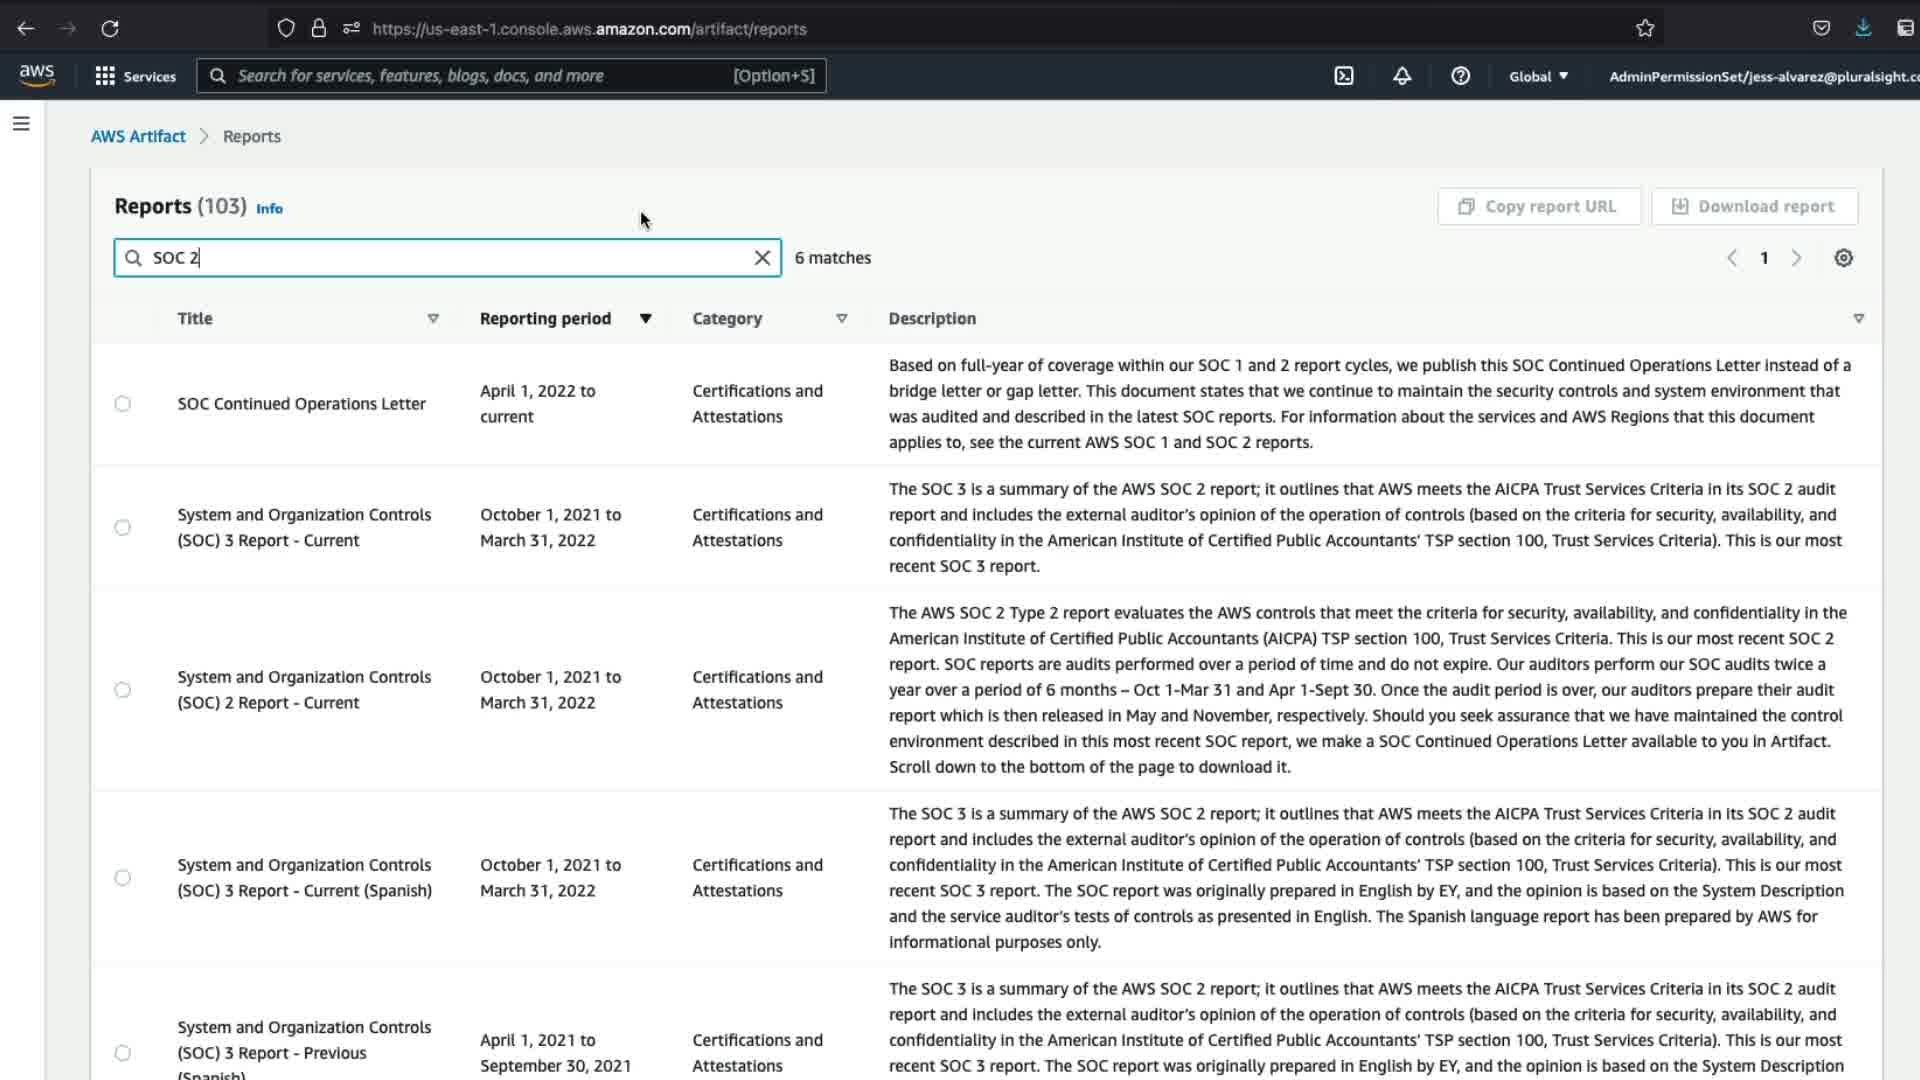The width and height of the screenshot is (1920, 1080).
Task: Bookmark page with the star icon
Action: coord(1645,29)
